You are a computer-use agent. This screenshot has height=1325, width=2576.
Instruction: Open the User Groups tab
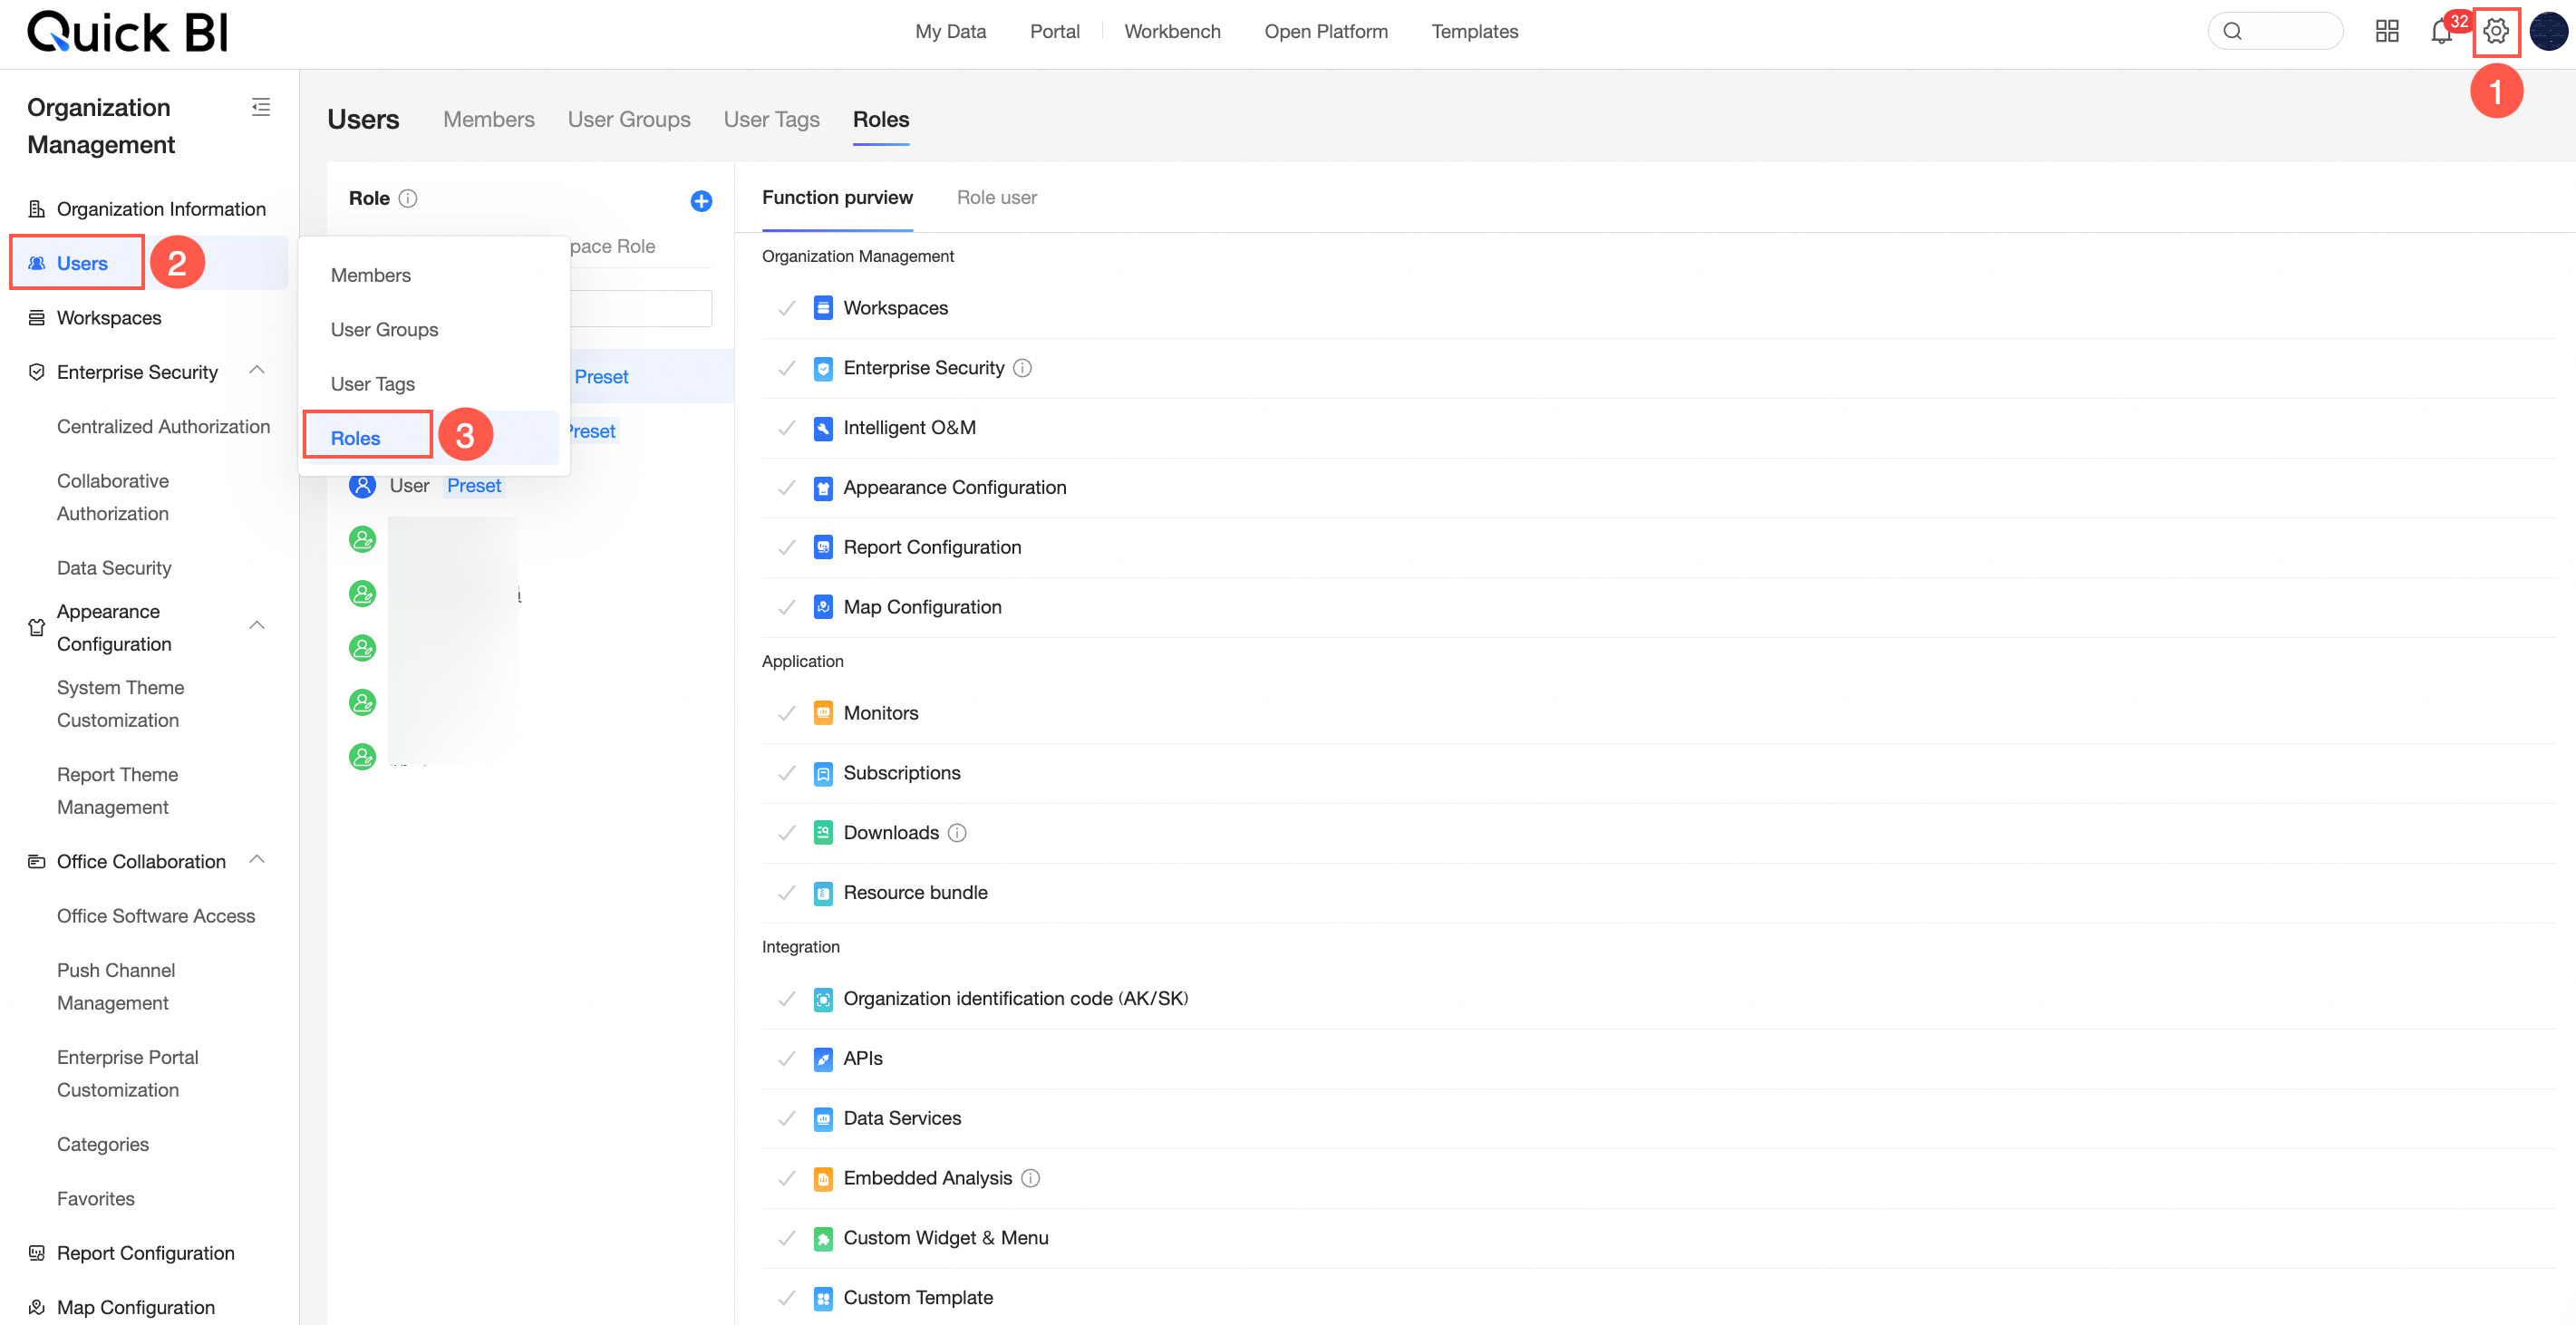(x=628, y=119)
